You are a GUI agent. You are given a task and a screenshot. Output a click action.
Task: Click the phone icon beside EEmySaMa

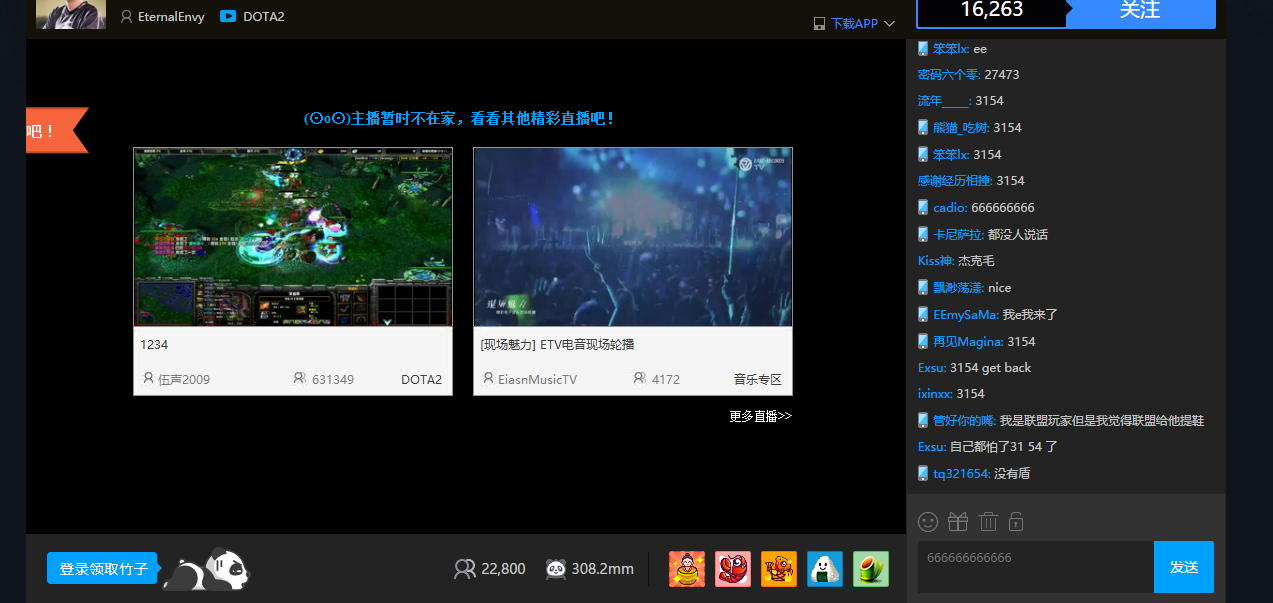click(x=923, y=314)
